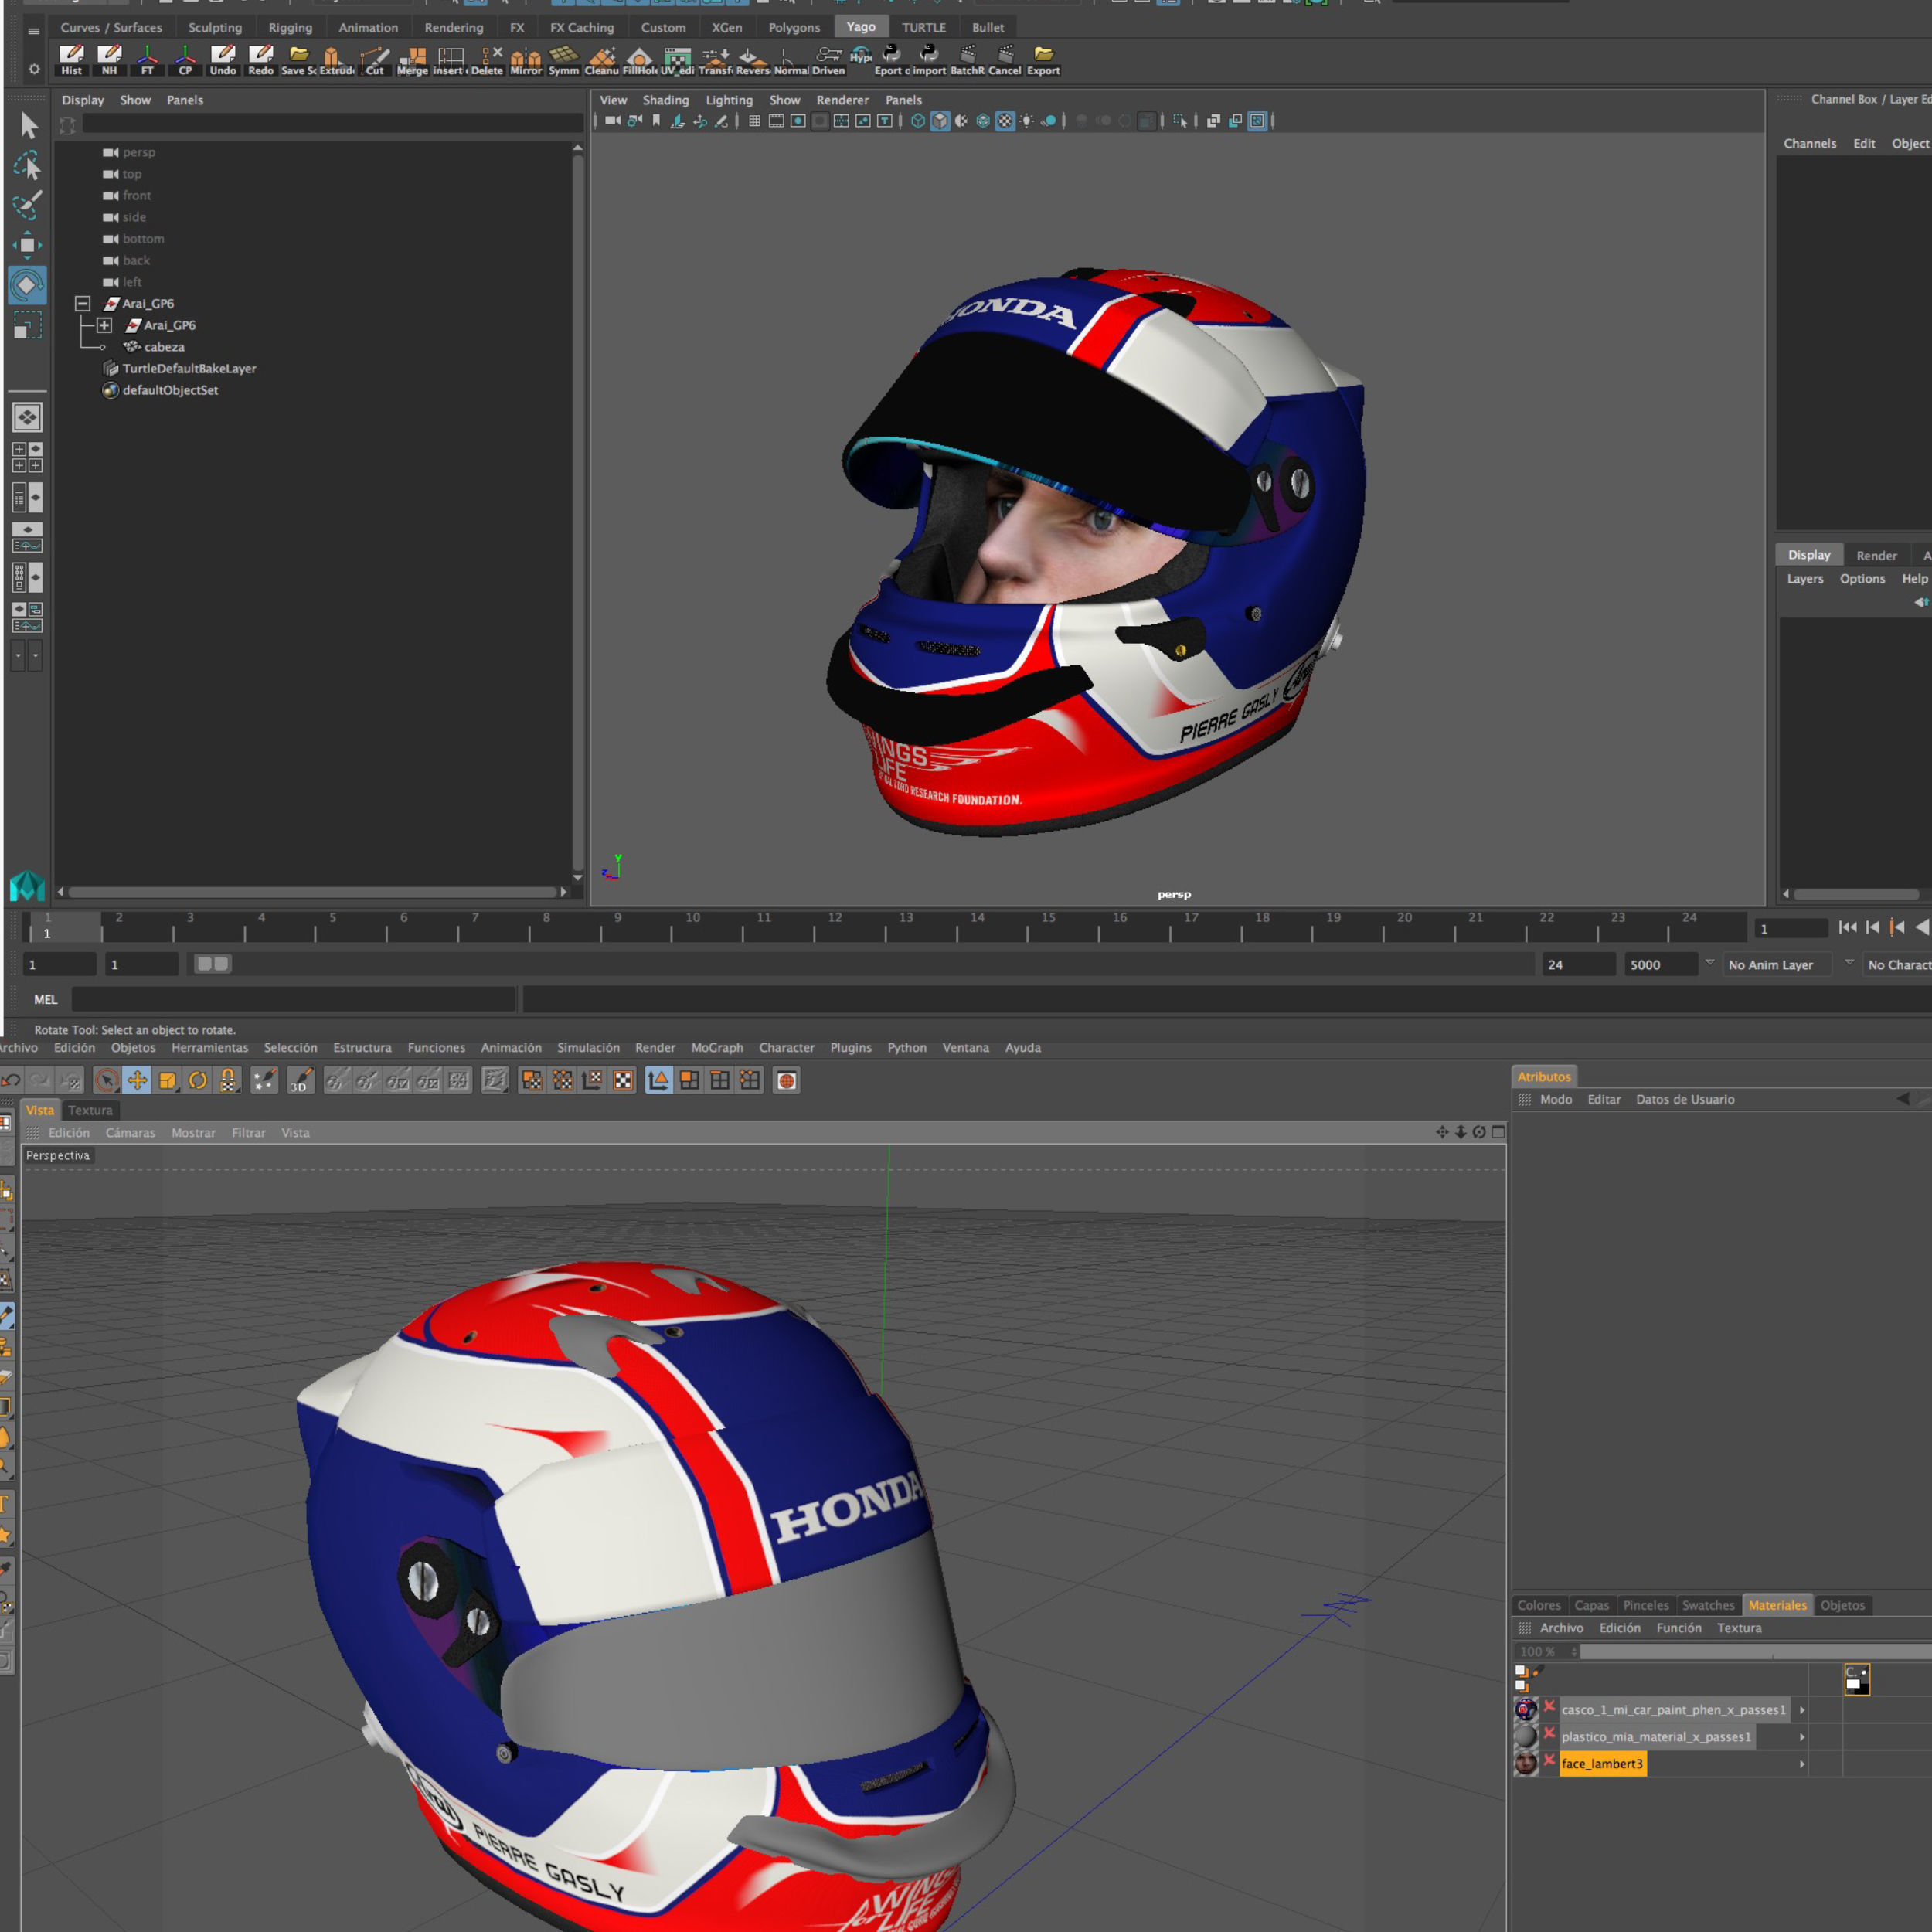Open the Polygons shelf tab

click(x=794, y=28)
